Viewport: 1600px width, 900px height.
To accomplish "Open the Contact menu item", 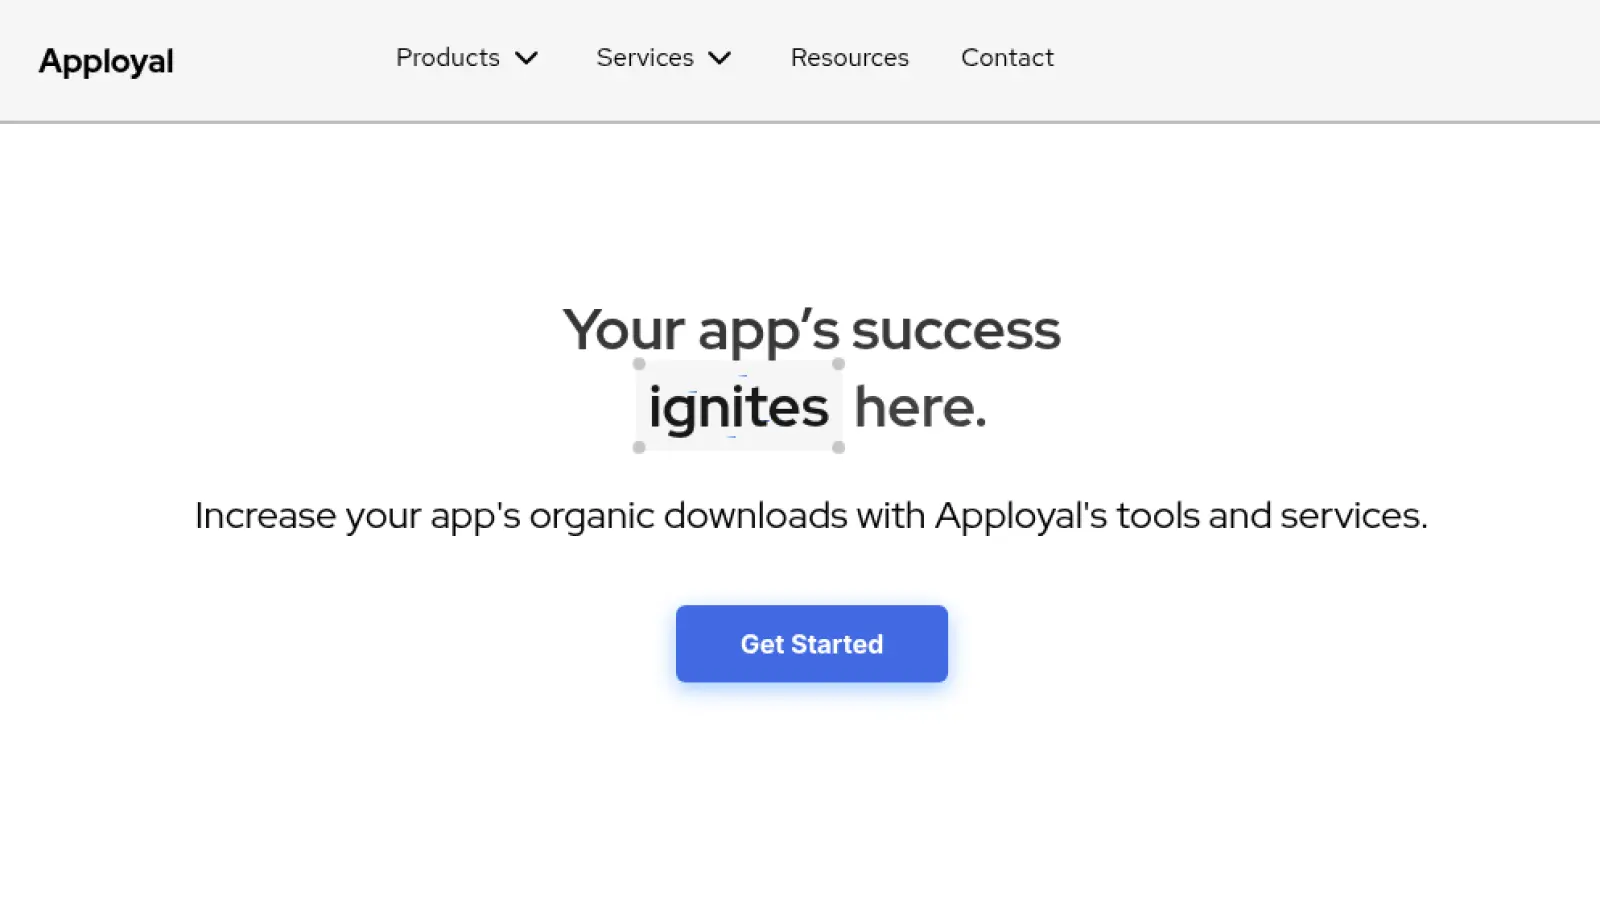I will (x=1007, y=58).
